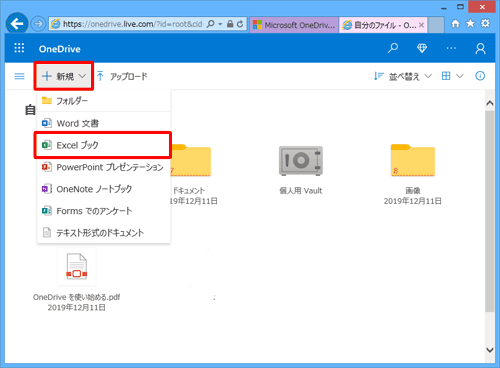Open browser settings gear icon
Viewport: 500px width, 368px height.
point(485,23)
